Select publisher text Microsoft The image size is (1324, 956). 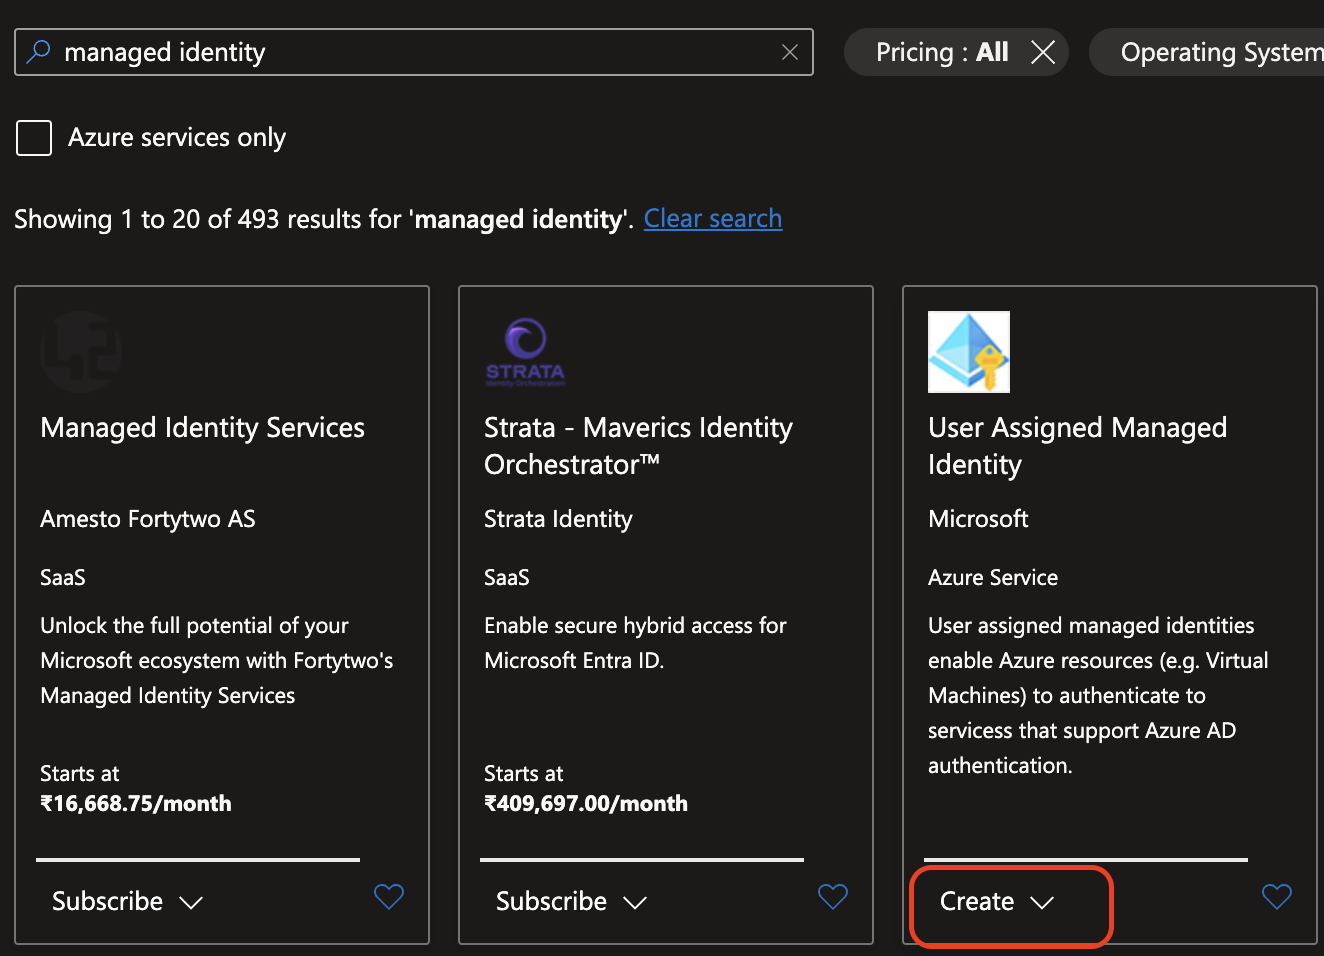[x=978, y=519]
